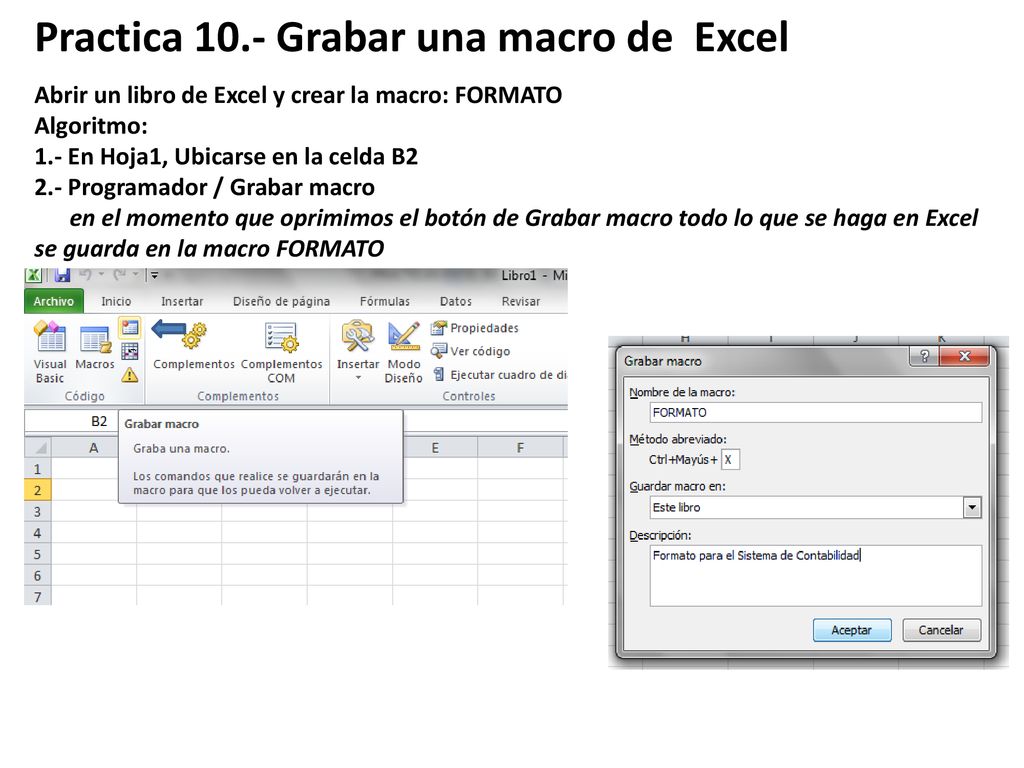The image size is (1024, 768).
Task: Switch to the Inicio tab
Action: pyautogui.click(x=116, y=301)
